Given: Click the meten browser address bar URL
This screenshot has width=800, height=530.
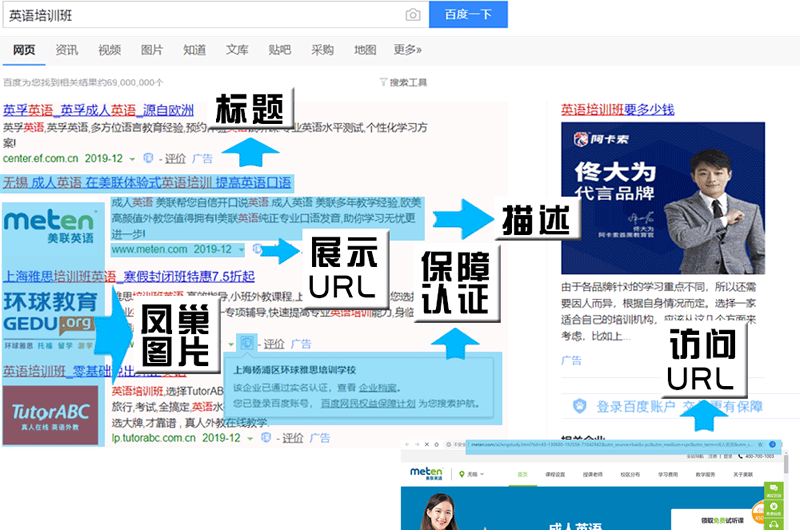Looking at the screenshot, I should (x=612, y=444).
